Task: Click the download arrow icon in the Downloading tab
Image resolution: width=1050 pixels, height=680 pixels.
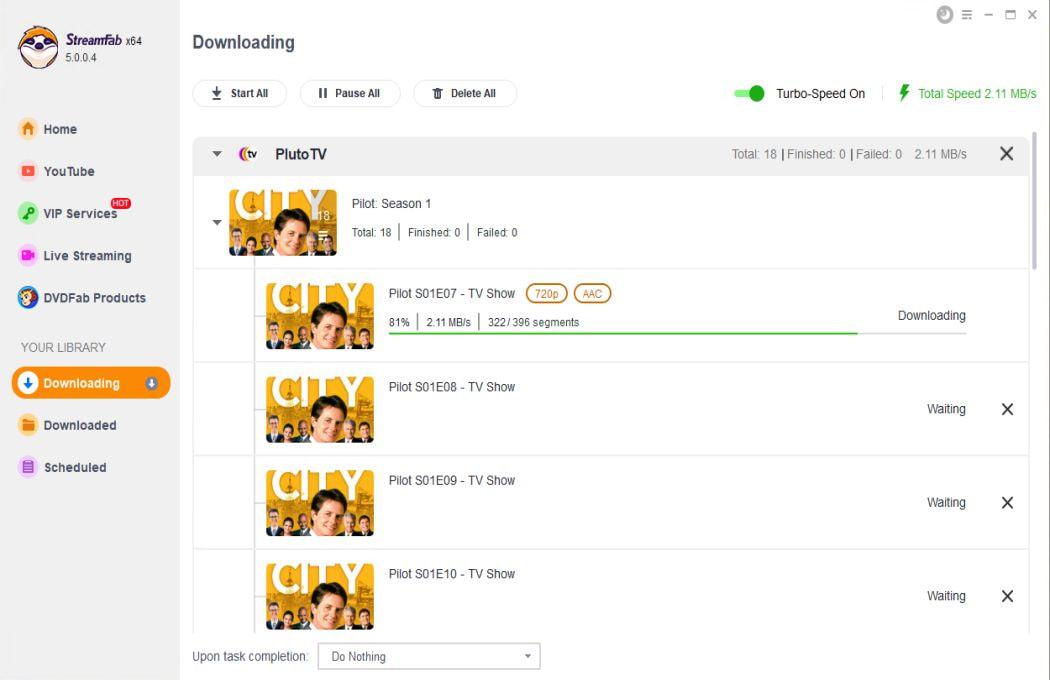Action: coord(28,383)
